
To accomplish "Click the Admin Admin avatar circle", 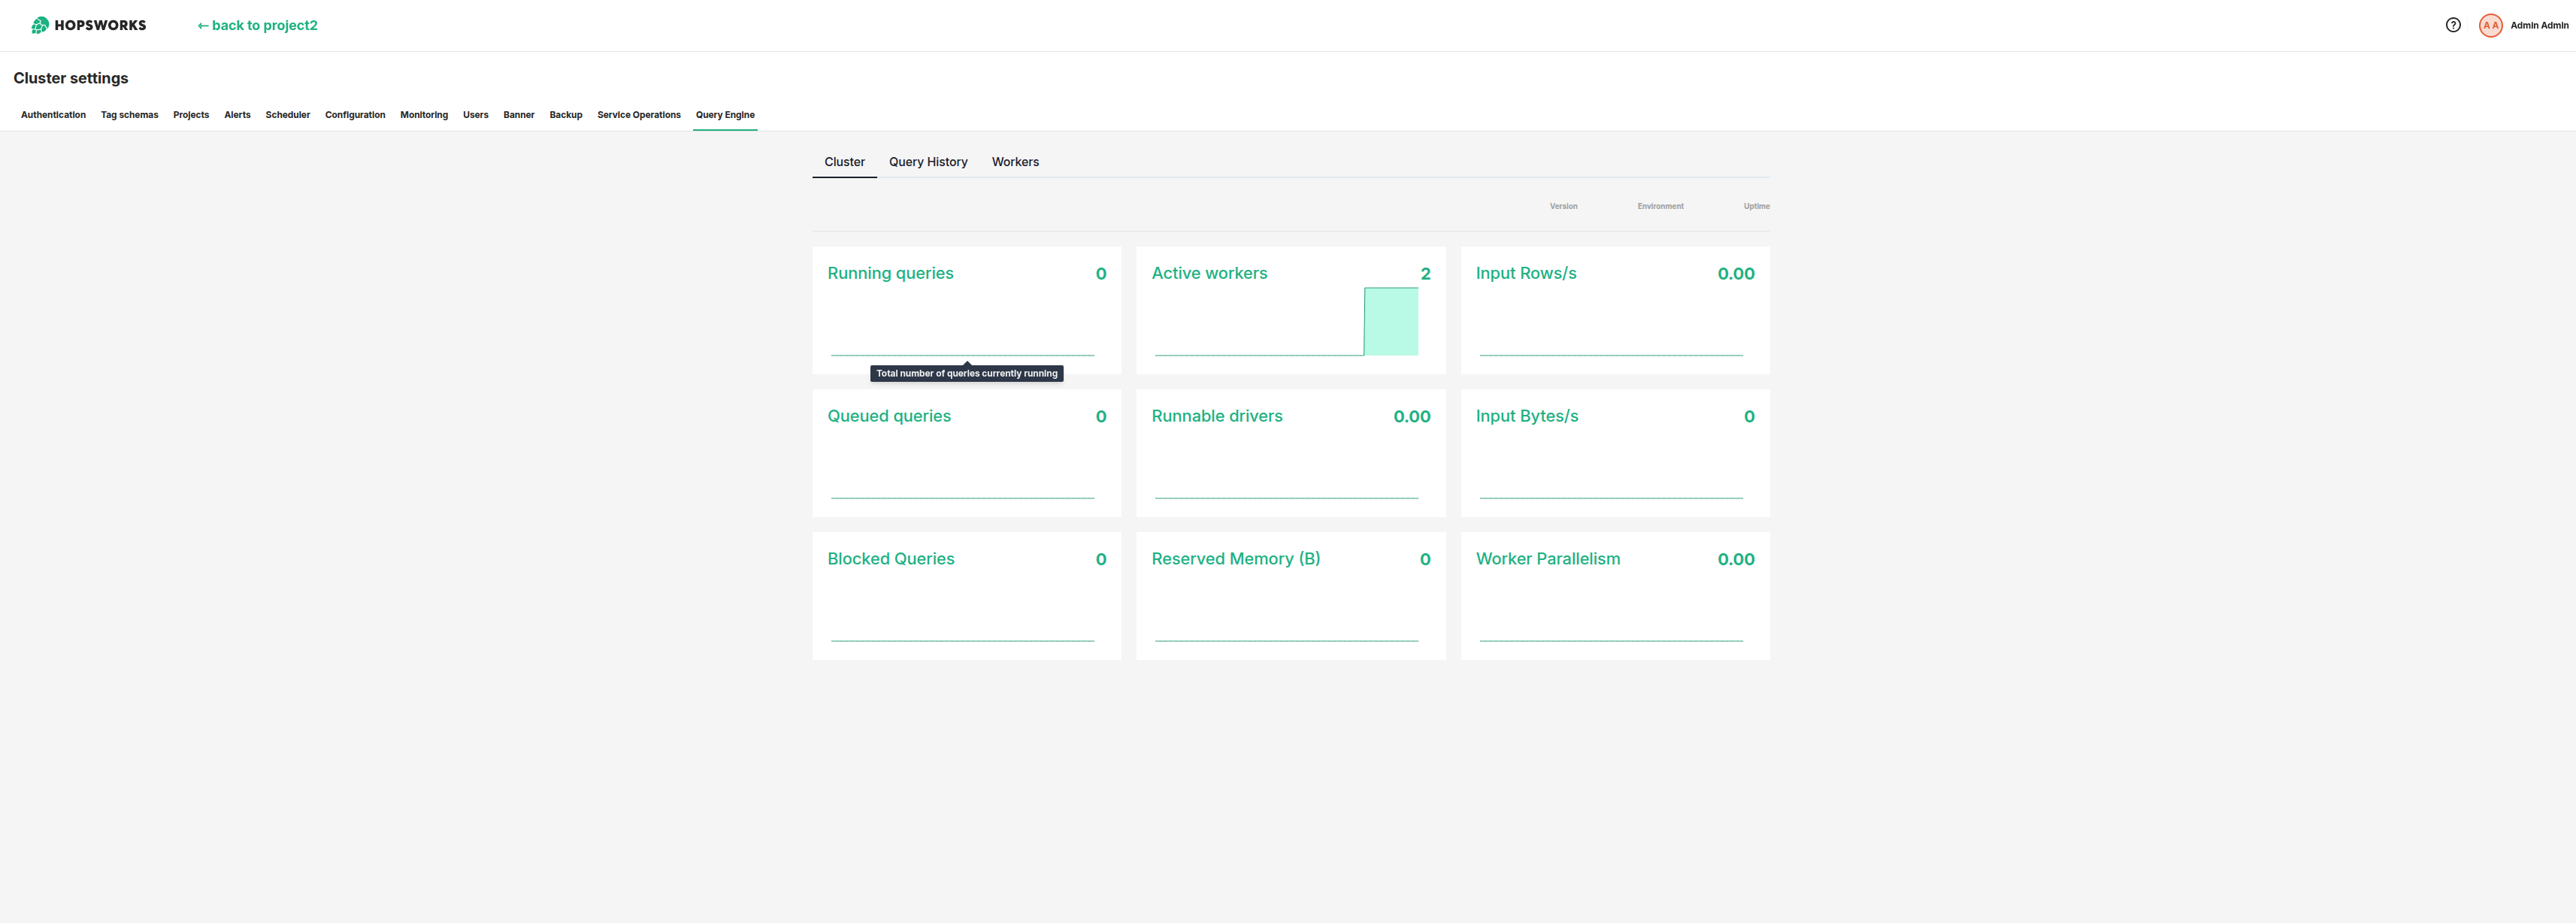I will pyautogui.click(x=2490, y=25).
